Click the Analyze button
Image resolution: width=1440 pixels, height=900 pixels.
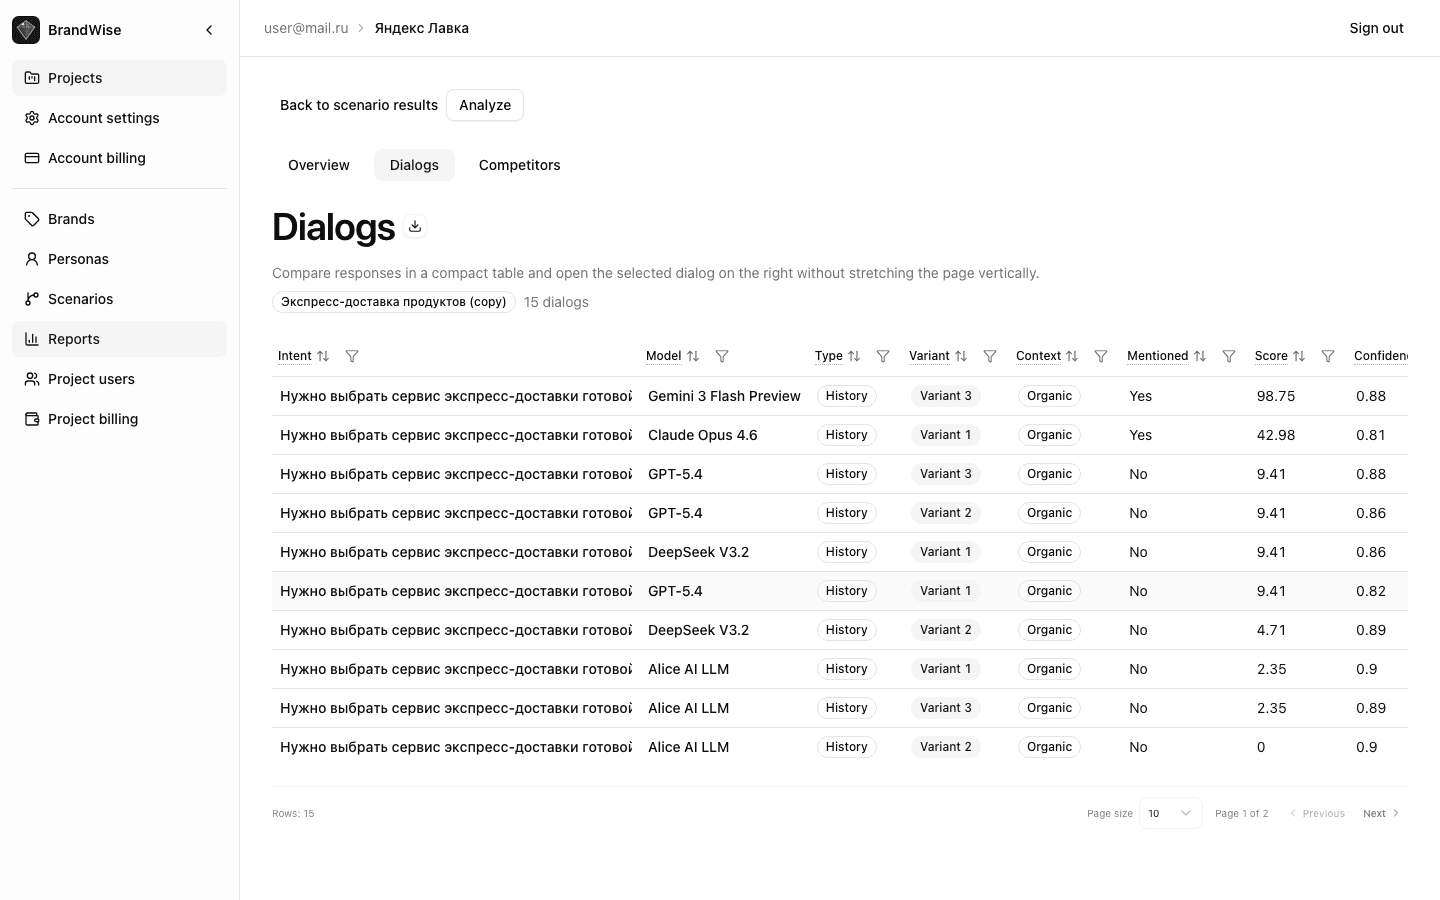coord(485,105)
